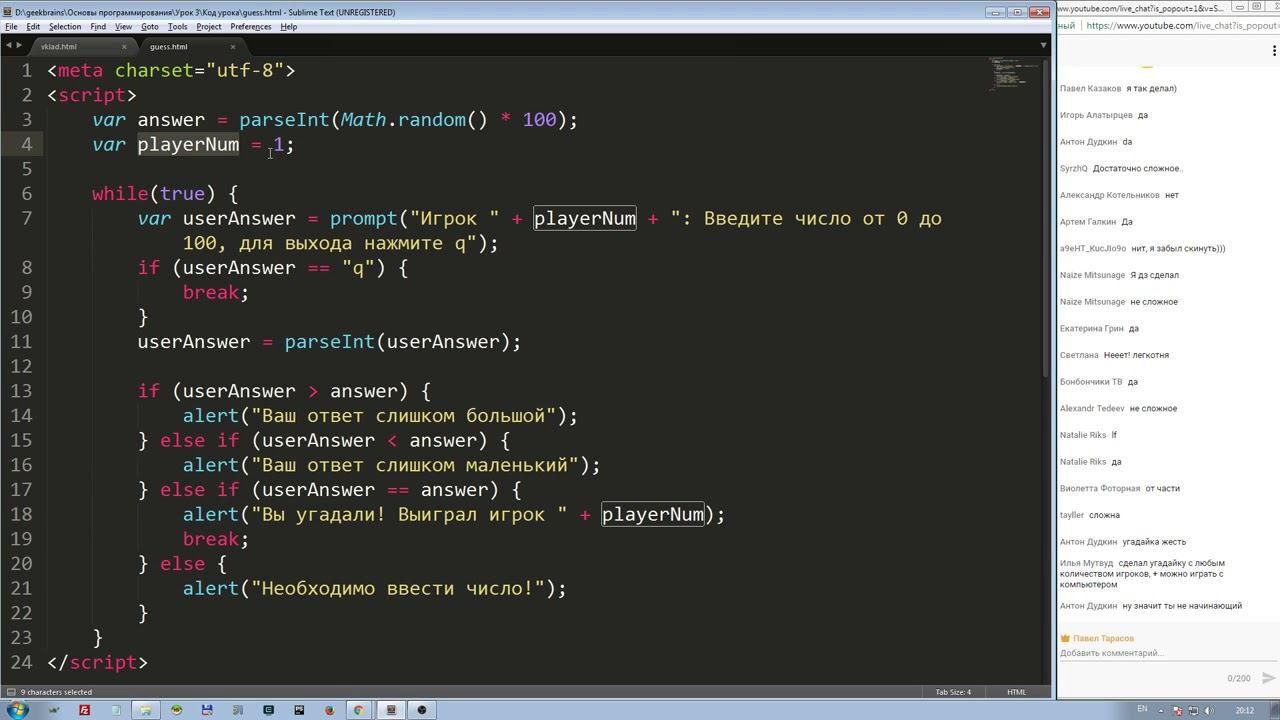Open the File menu
The width and height of the screenshot is (1280, 720).
tap(11, 27)
